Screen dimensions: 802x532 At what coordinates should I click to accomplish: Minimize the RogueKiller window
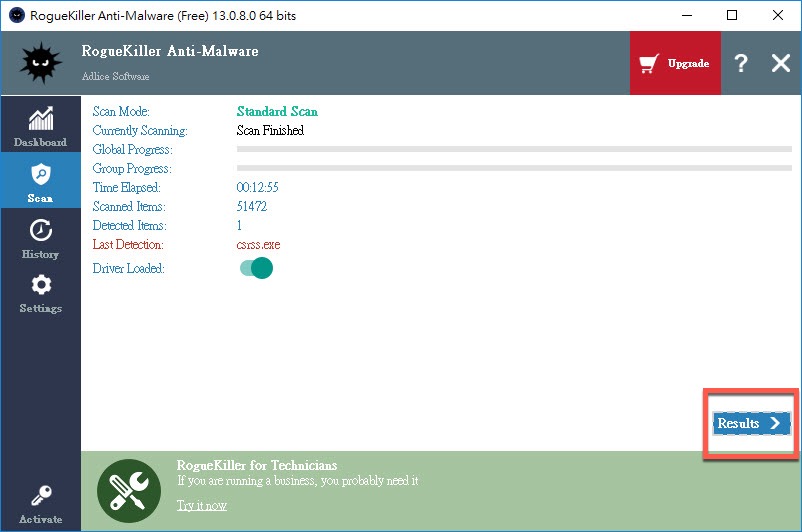coord(687,15)
